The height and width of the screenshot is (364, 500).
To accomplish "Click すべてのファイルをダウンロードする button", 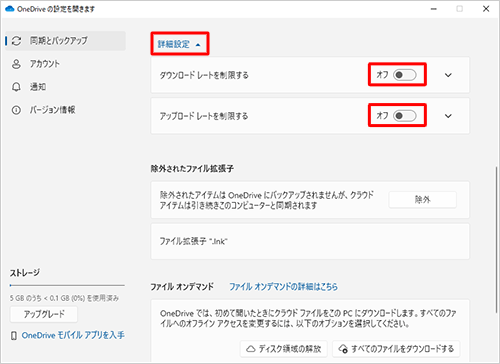I will pos(396,349).
